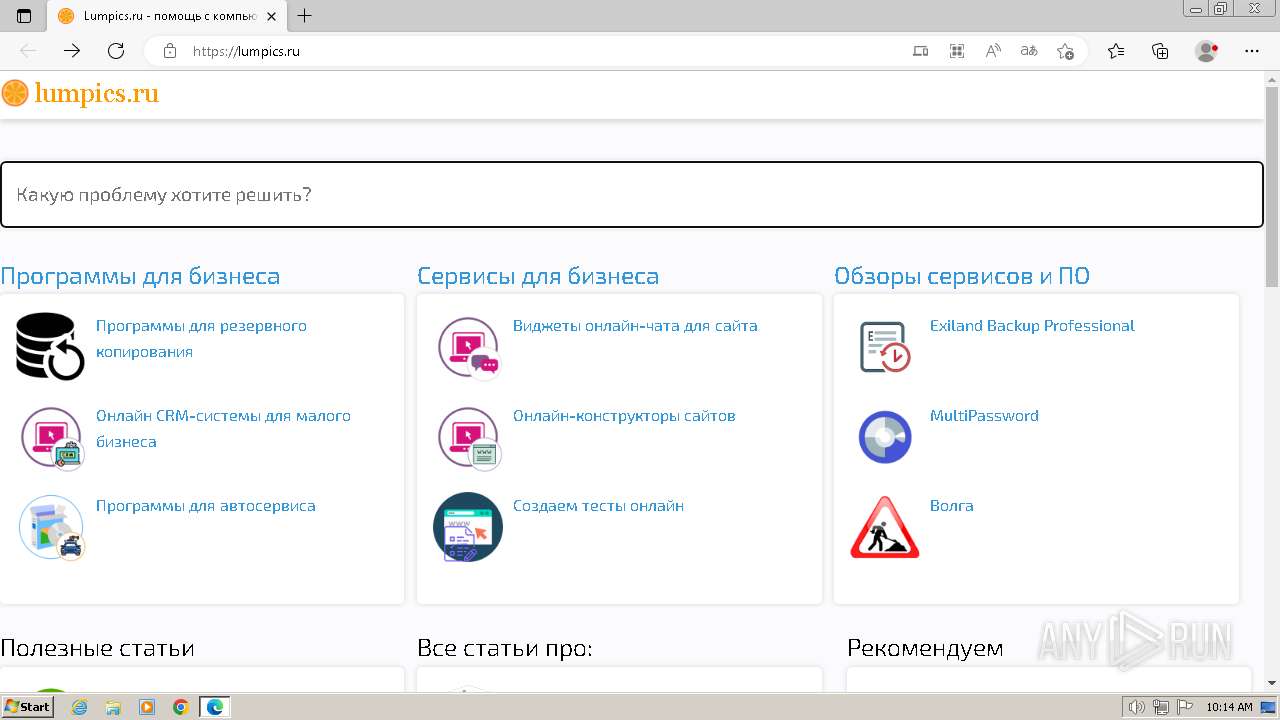Open the media player taskbar icon

[147, 707]
